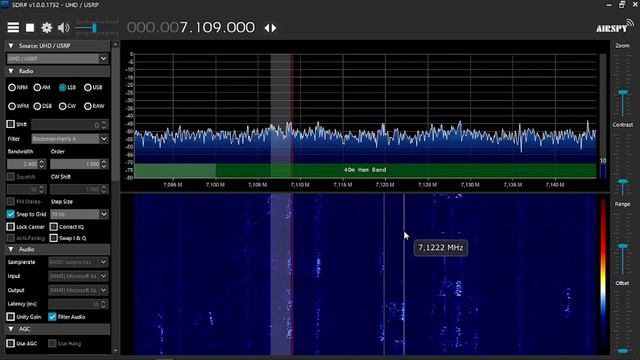Disable Snap to Grid checkbox
Screen dimensions: 640x360
(11, 214)
